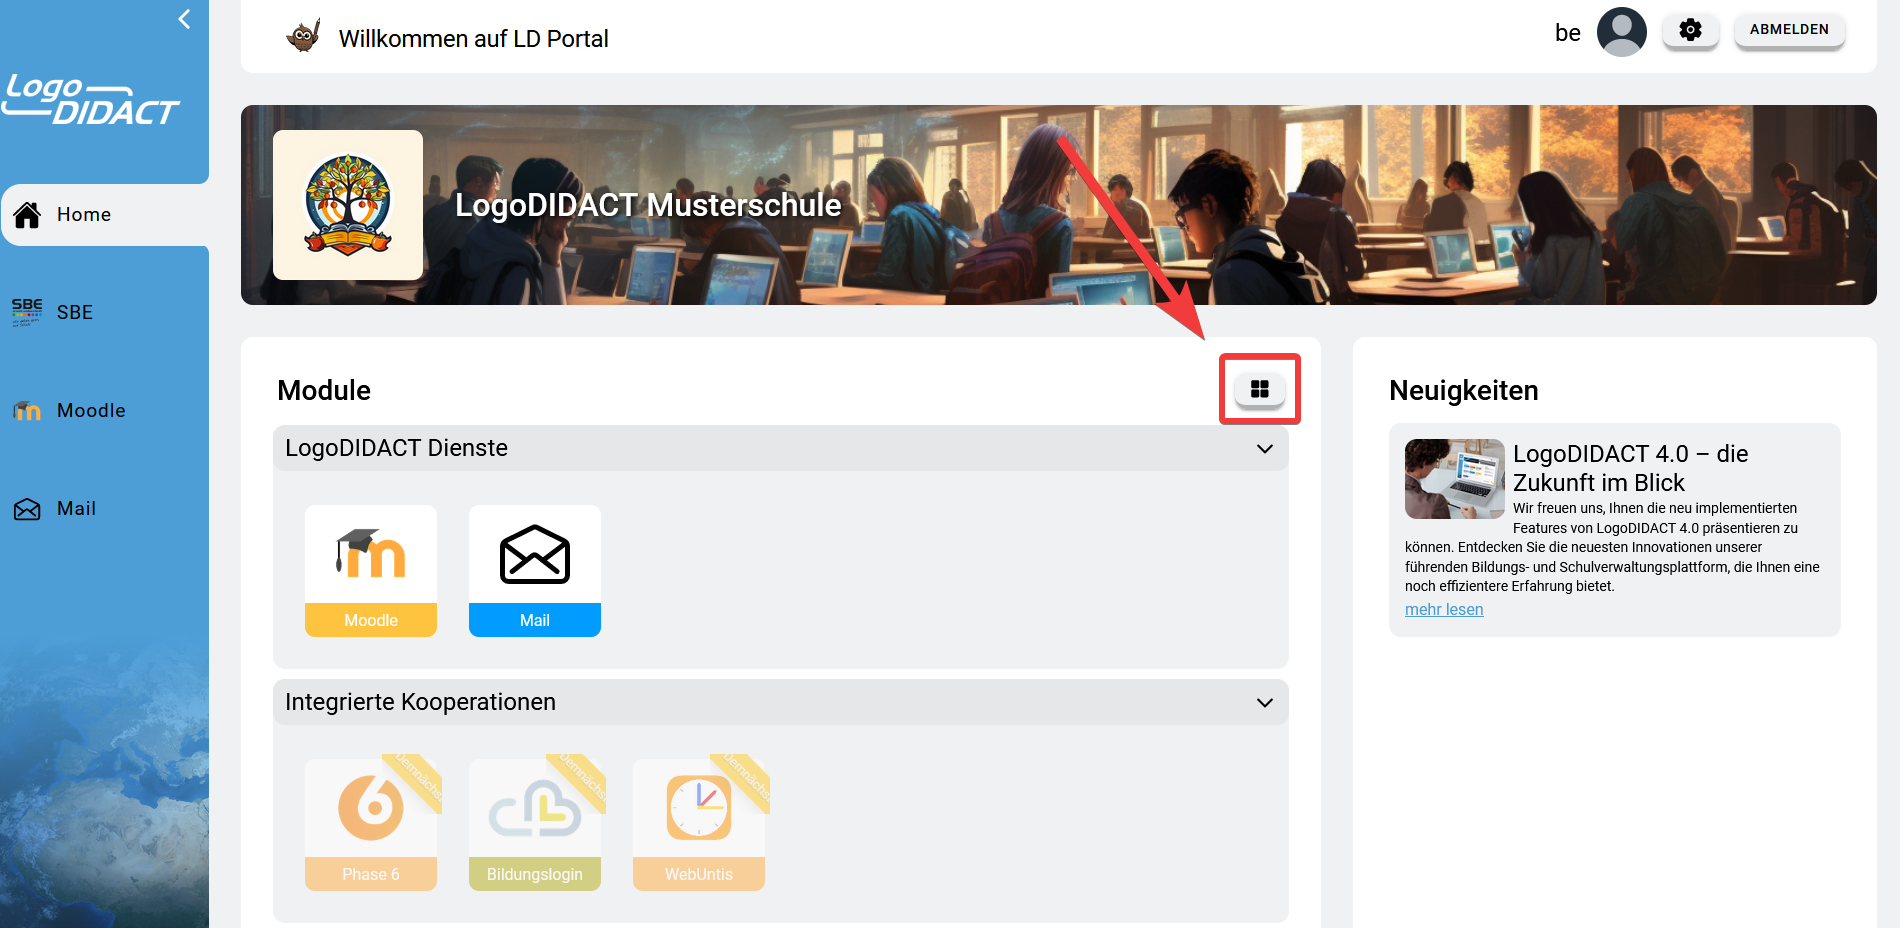Image resolution: width=1900 pixels, height=928 pixels.
Task: Click the 'LogoDIDACT Musterschule' banner title
Action: click(x=648, y=205)
